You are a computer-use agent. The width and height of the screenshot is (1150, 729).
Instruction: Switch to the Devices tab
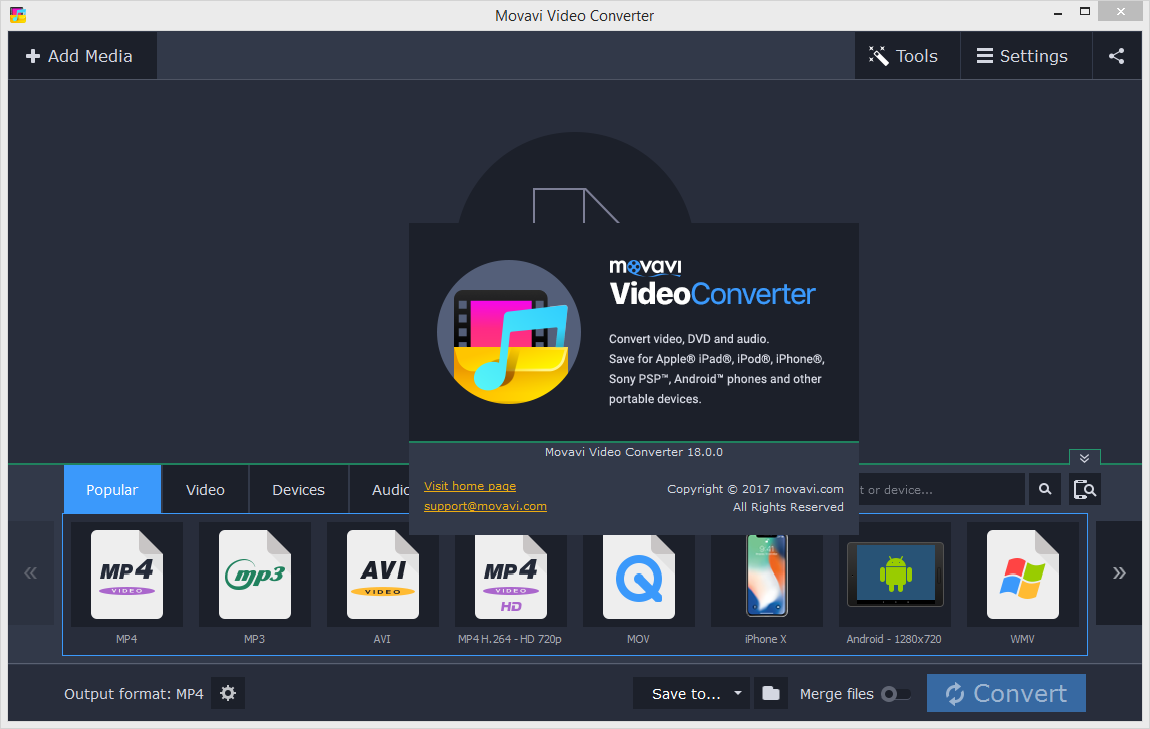point(299,489)
